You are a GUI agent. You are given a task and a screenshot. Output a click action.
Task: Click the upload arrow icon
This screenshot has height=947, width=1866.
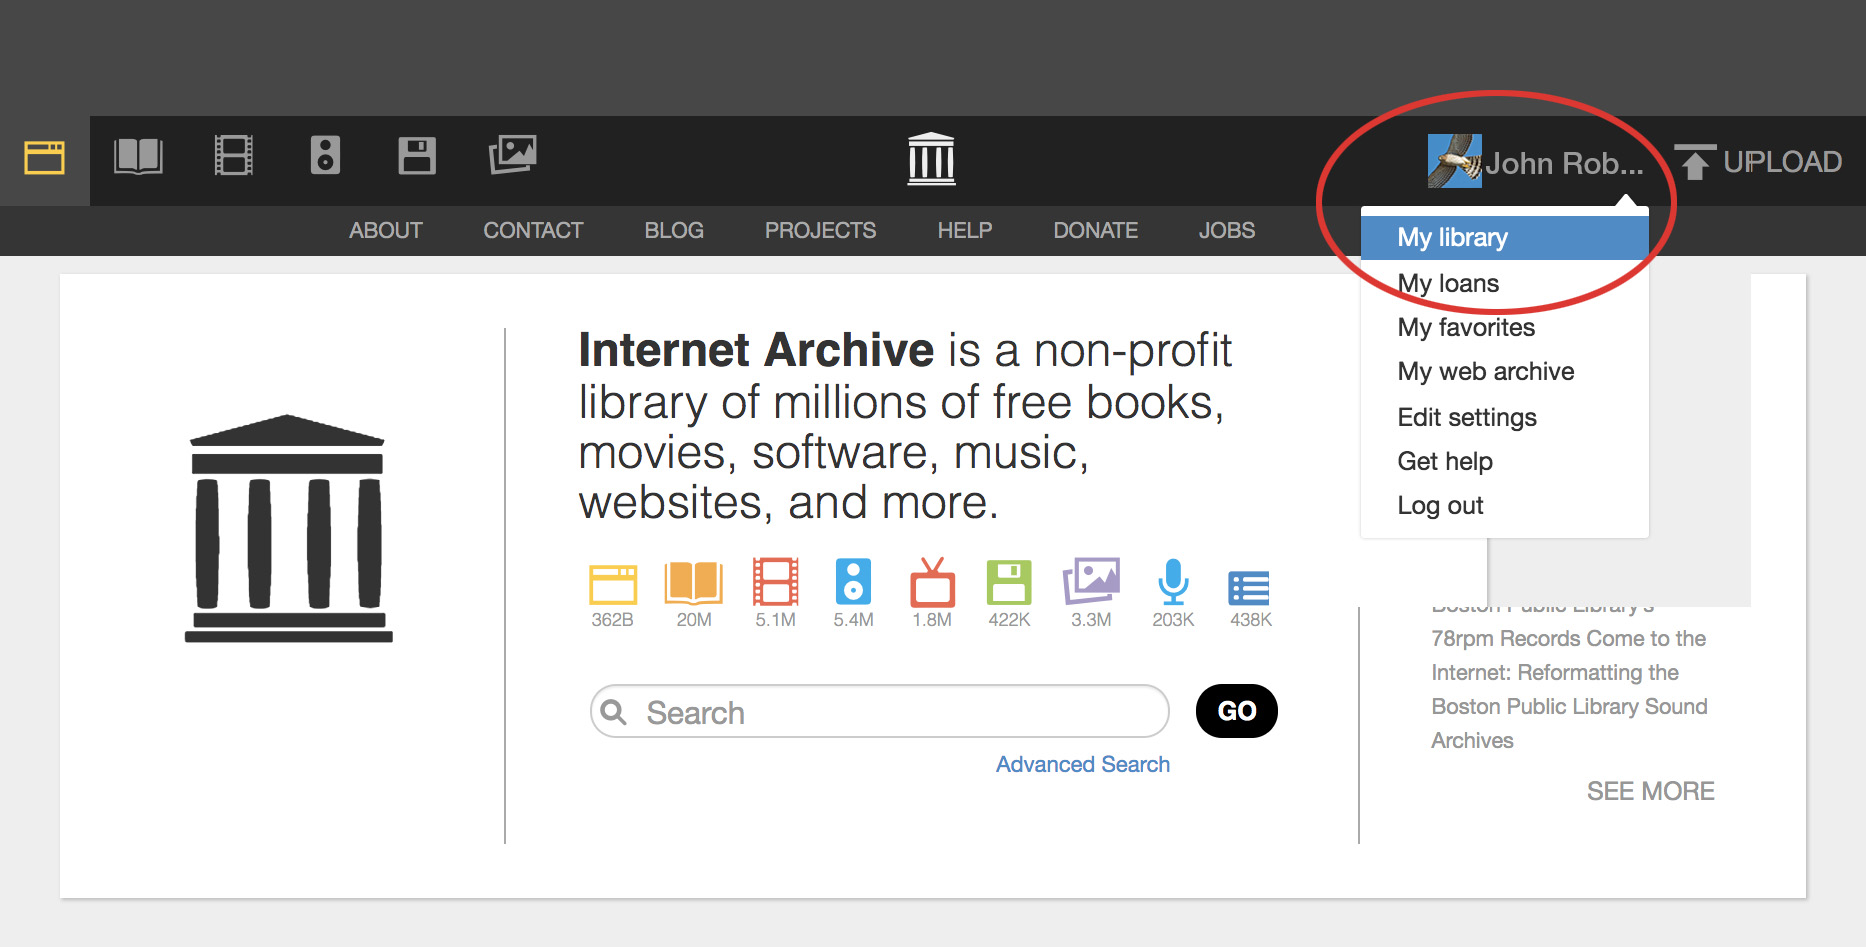tap(1694, 162)
